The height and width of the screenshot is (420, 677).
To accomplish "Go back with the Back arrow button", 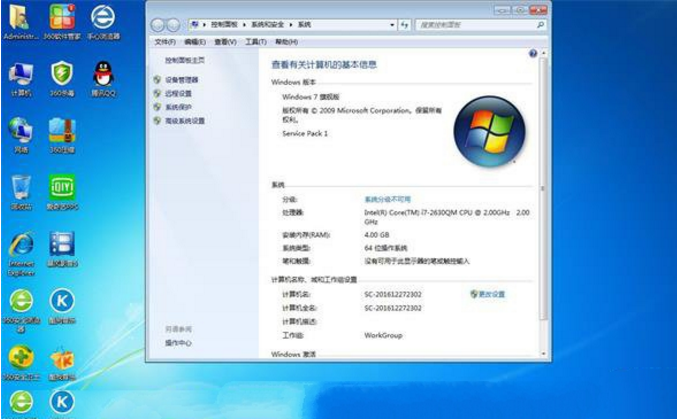I will 158,25.
